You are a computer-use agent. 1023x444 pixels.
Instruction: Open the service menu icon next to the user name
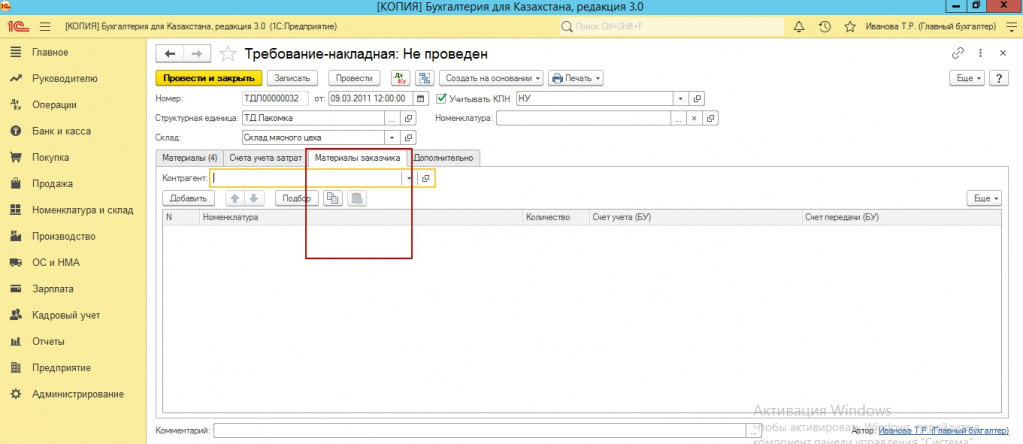tap(1009, 27)
